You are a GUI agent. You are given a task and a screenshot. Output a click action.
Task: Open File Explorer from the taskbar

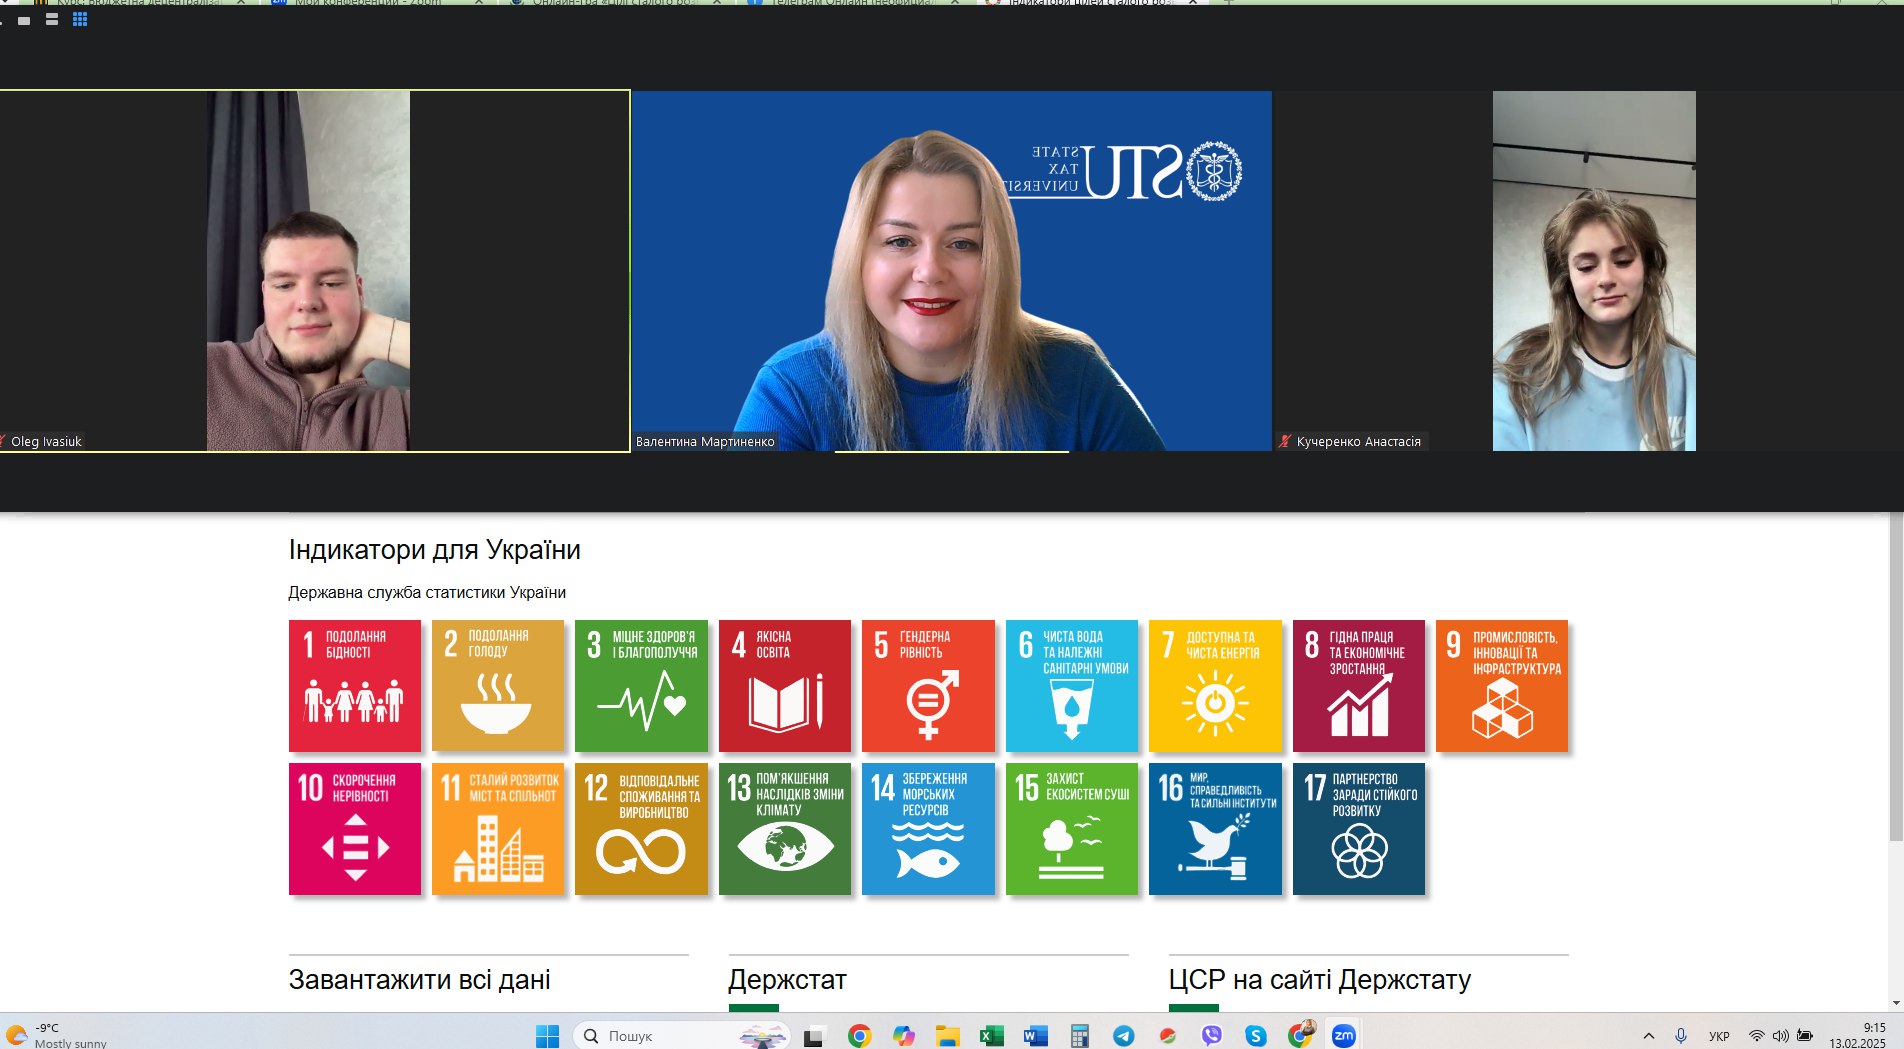947,1036
